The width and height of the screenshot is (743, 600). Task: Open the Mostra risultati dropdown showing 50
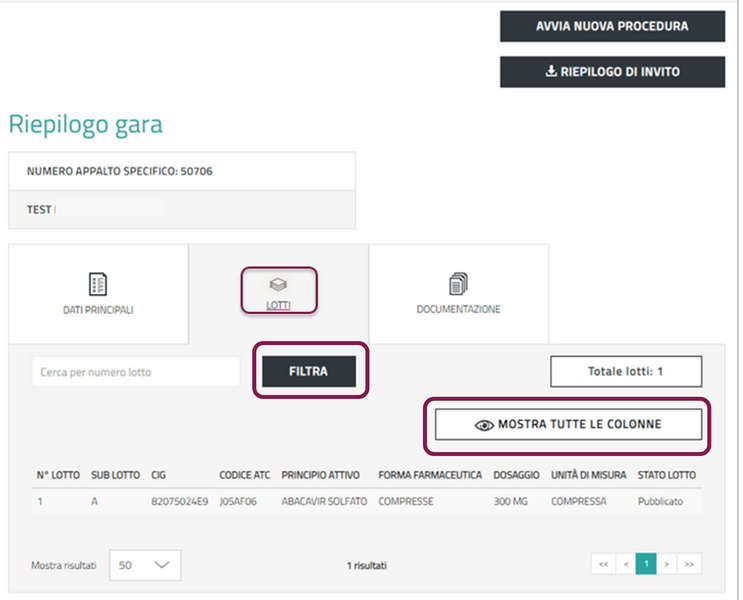coord(144,565)
